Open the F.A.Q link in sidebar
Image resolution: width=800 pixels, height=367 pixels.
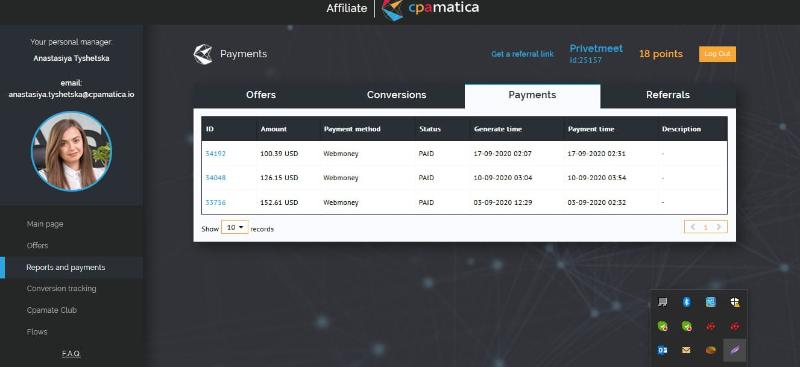pyautogui.click(x=71, y=354)
